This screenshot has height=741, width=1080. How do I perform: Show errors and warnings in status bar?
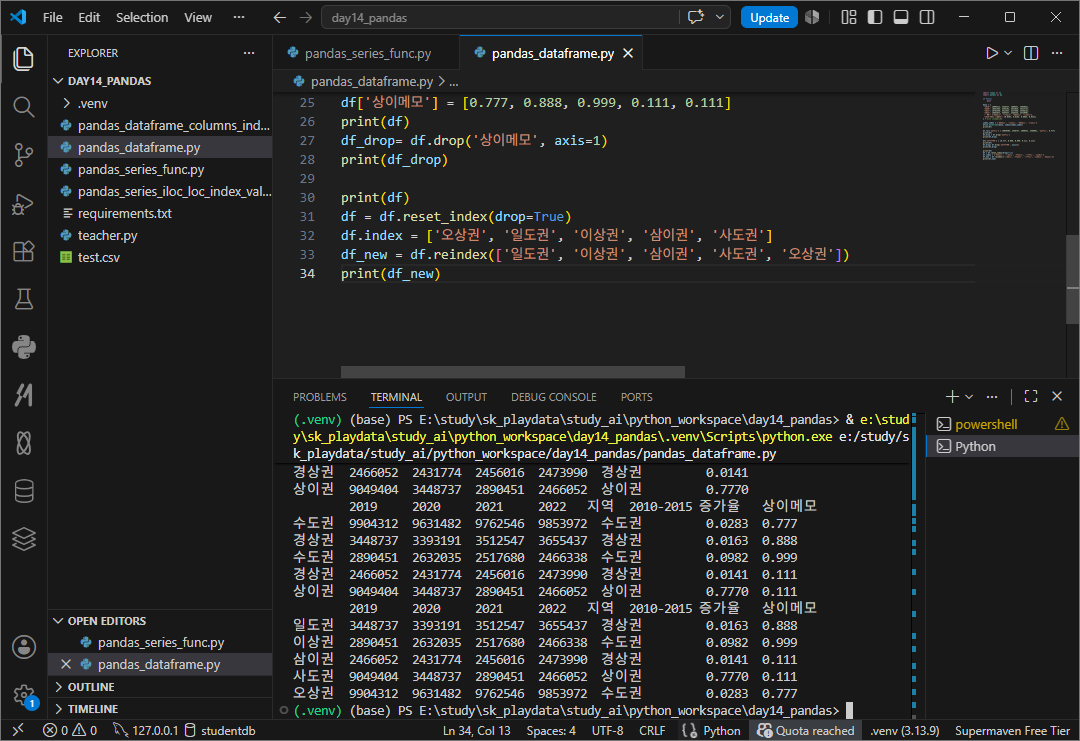pos(70,730)
